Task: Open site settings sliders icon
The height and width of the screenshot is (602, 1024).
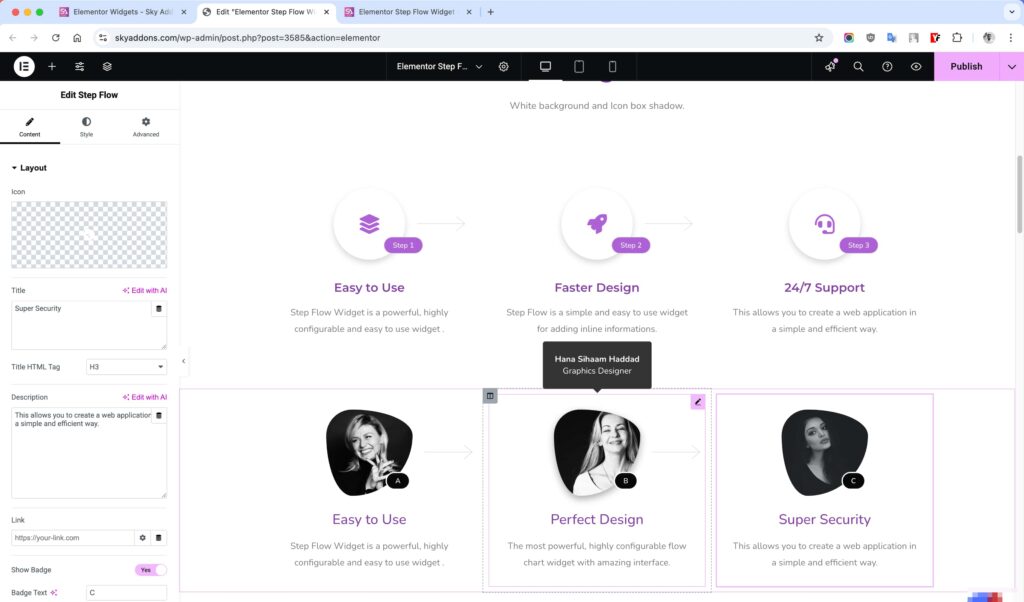Action: [x=79, y=67]
